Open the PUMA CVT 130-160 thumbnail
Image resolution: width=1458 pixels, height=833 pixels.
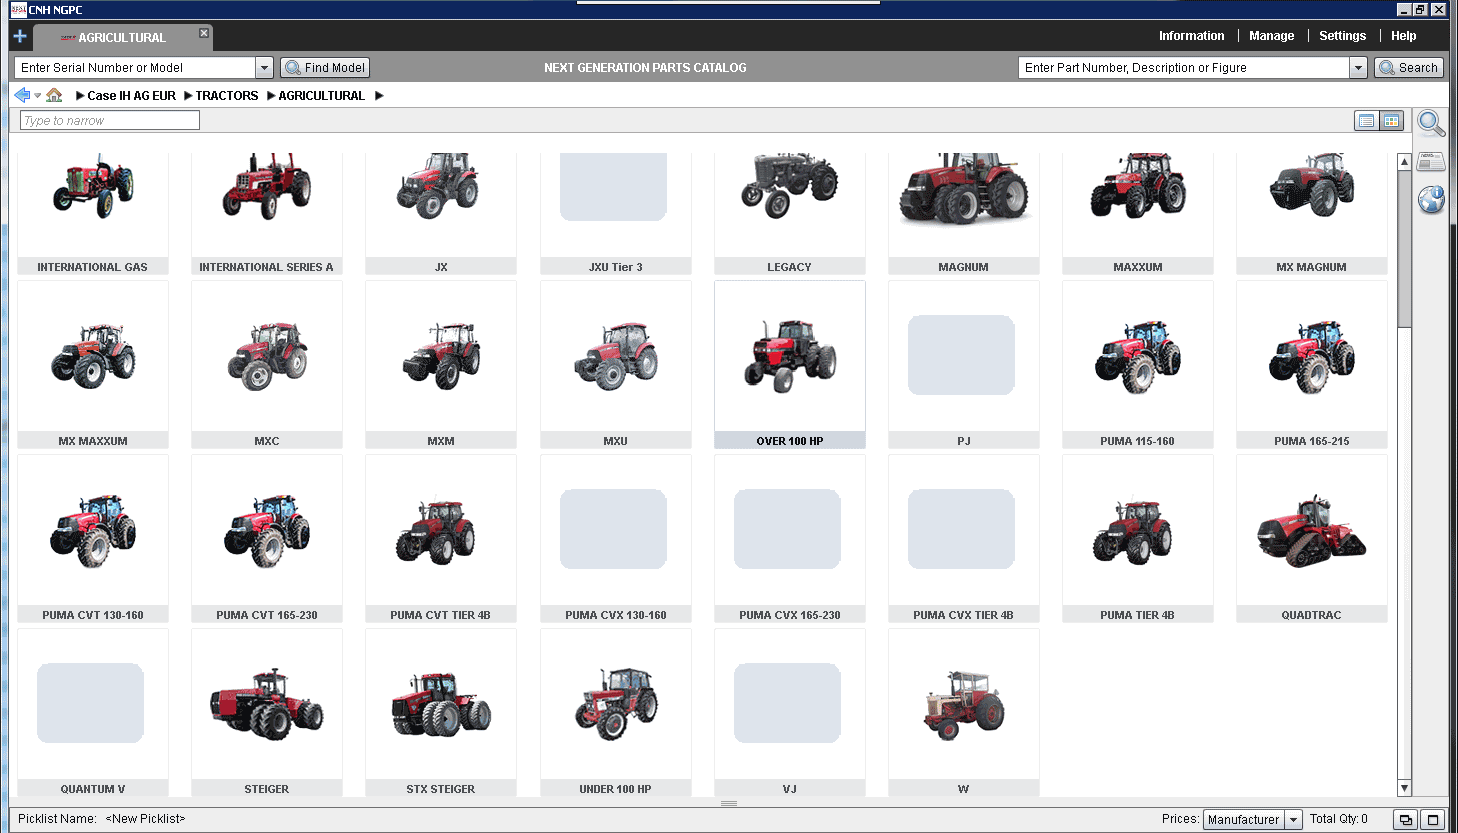pyautogui.click(x=93, y=539)
